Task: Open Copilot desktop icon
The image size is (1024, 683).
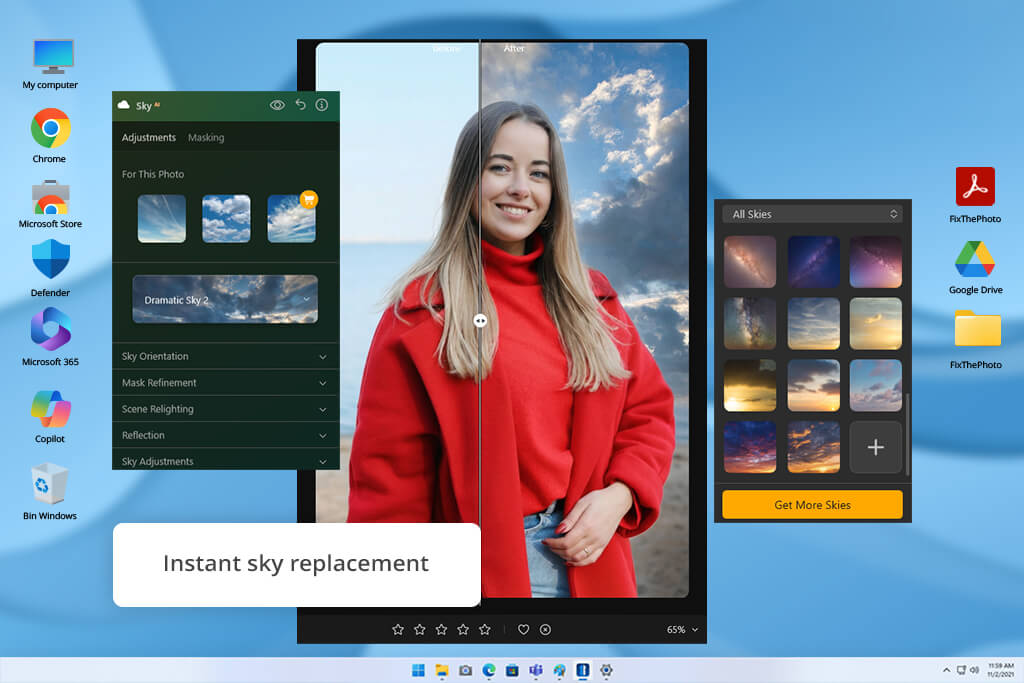Action: (50, 409)
